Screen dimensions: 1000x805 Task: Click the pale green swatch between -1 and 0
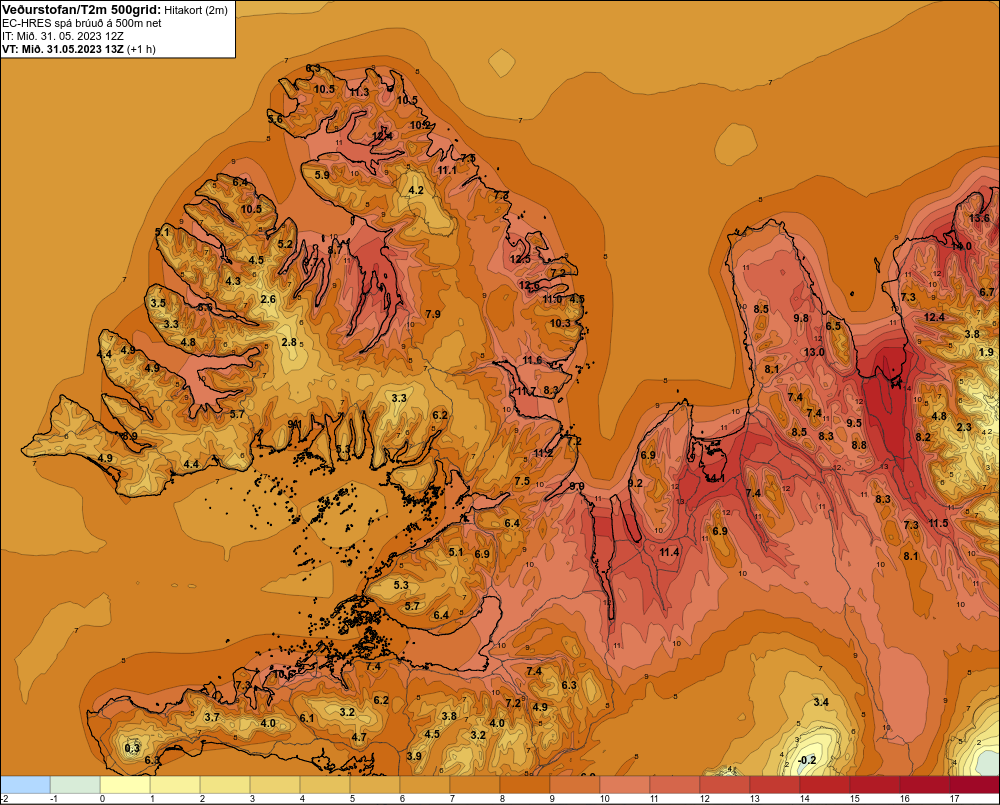coord(75,785)
